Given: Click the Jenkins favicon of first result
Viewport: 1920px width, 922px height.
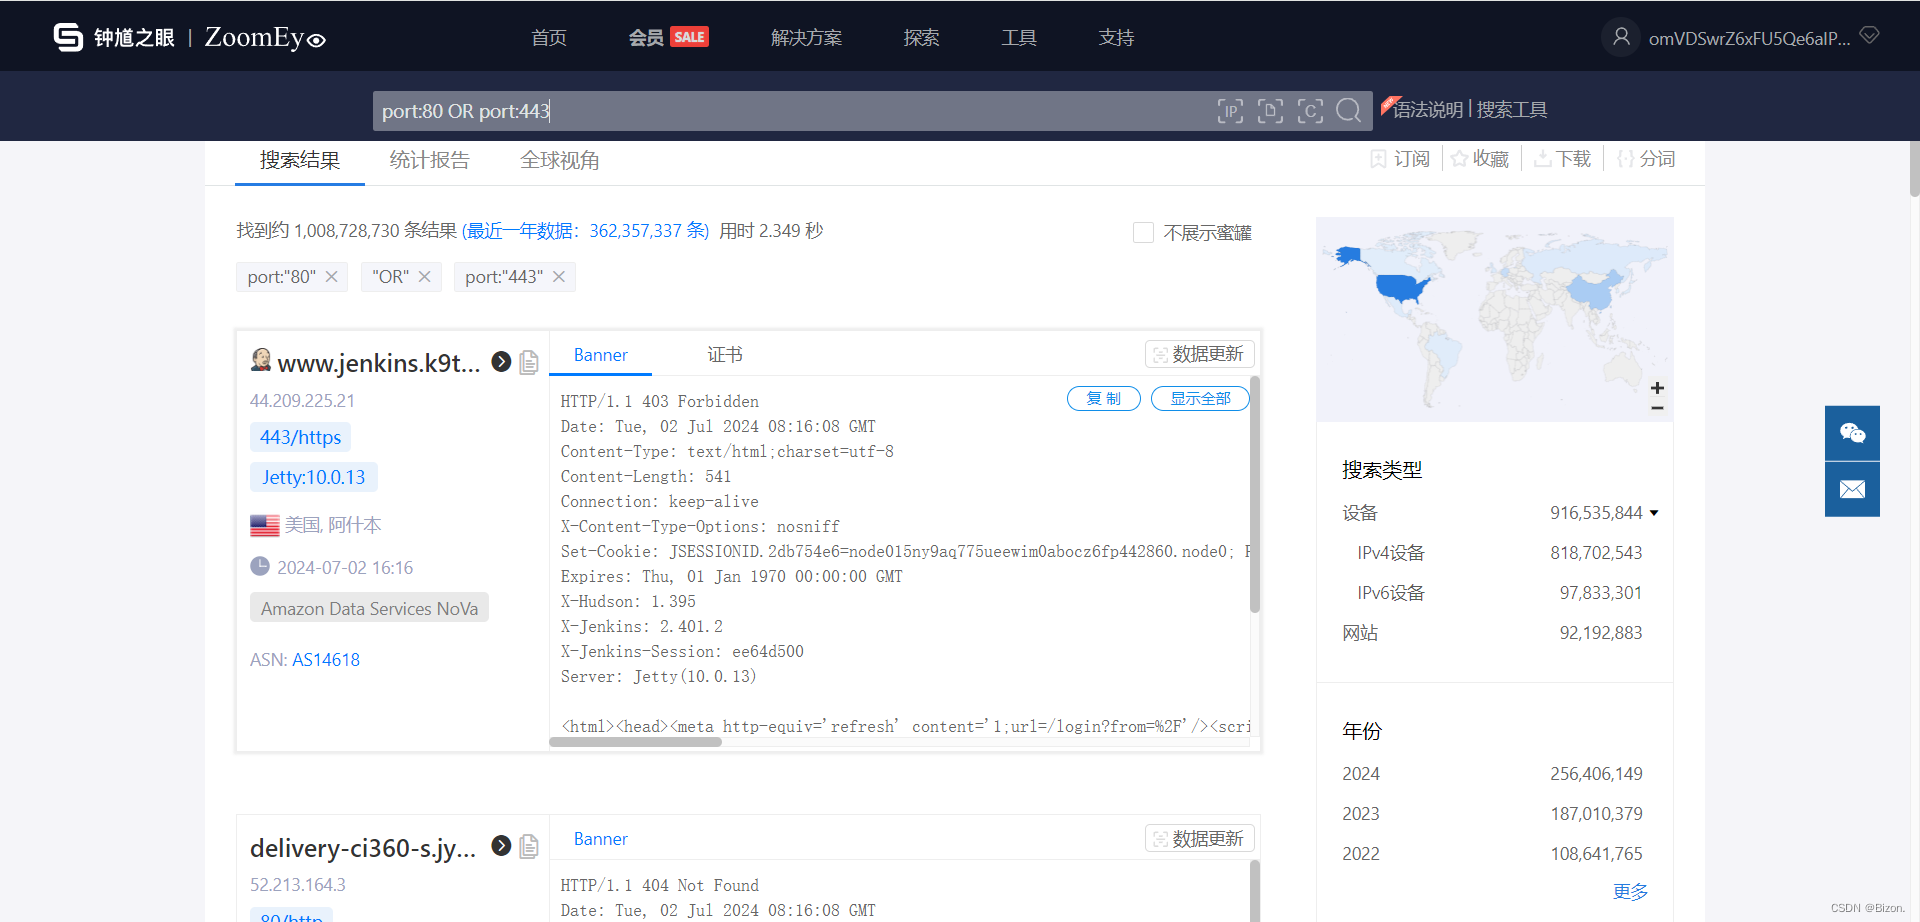Looking at the screenshot, I should coord(261,360).
